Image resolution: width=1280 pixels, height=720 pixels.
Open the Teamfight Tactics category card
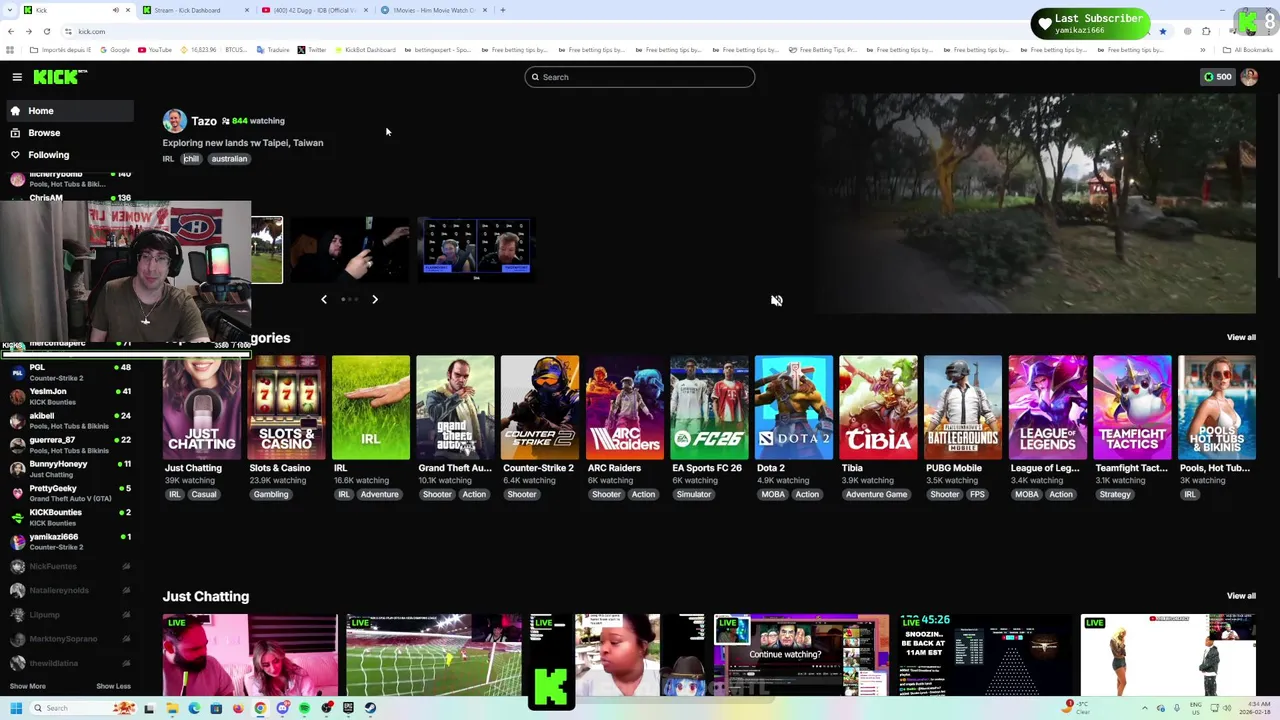coord(1131,408)
